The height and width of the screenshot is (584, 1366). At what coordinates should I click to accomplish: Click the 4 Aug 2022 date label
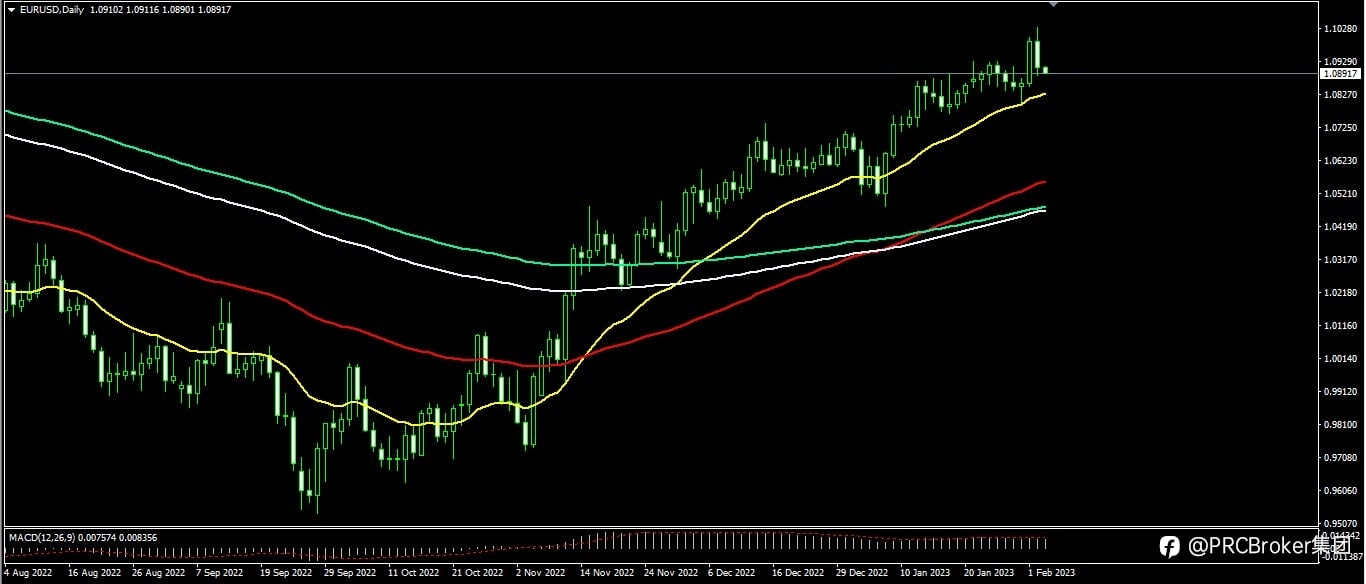pyautogui.click(x=28, y=573)
